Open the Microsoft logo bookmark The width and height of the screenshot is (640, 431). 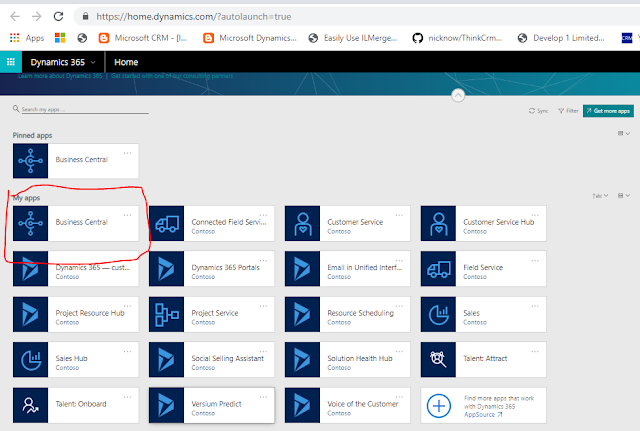(x=60, y=38)
